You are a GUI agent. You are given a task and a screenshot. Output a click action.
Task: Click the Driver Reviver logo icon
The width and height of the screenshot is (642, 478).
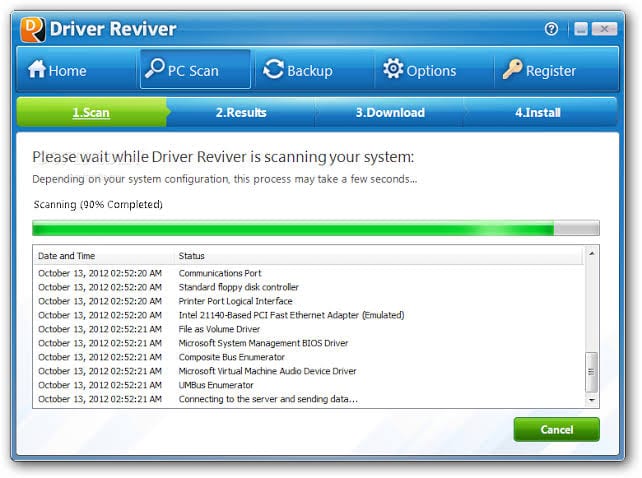[x=32, y=29]
